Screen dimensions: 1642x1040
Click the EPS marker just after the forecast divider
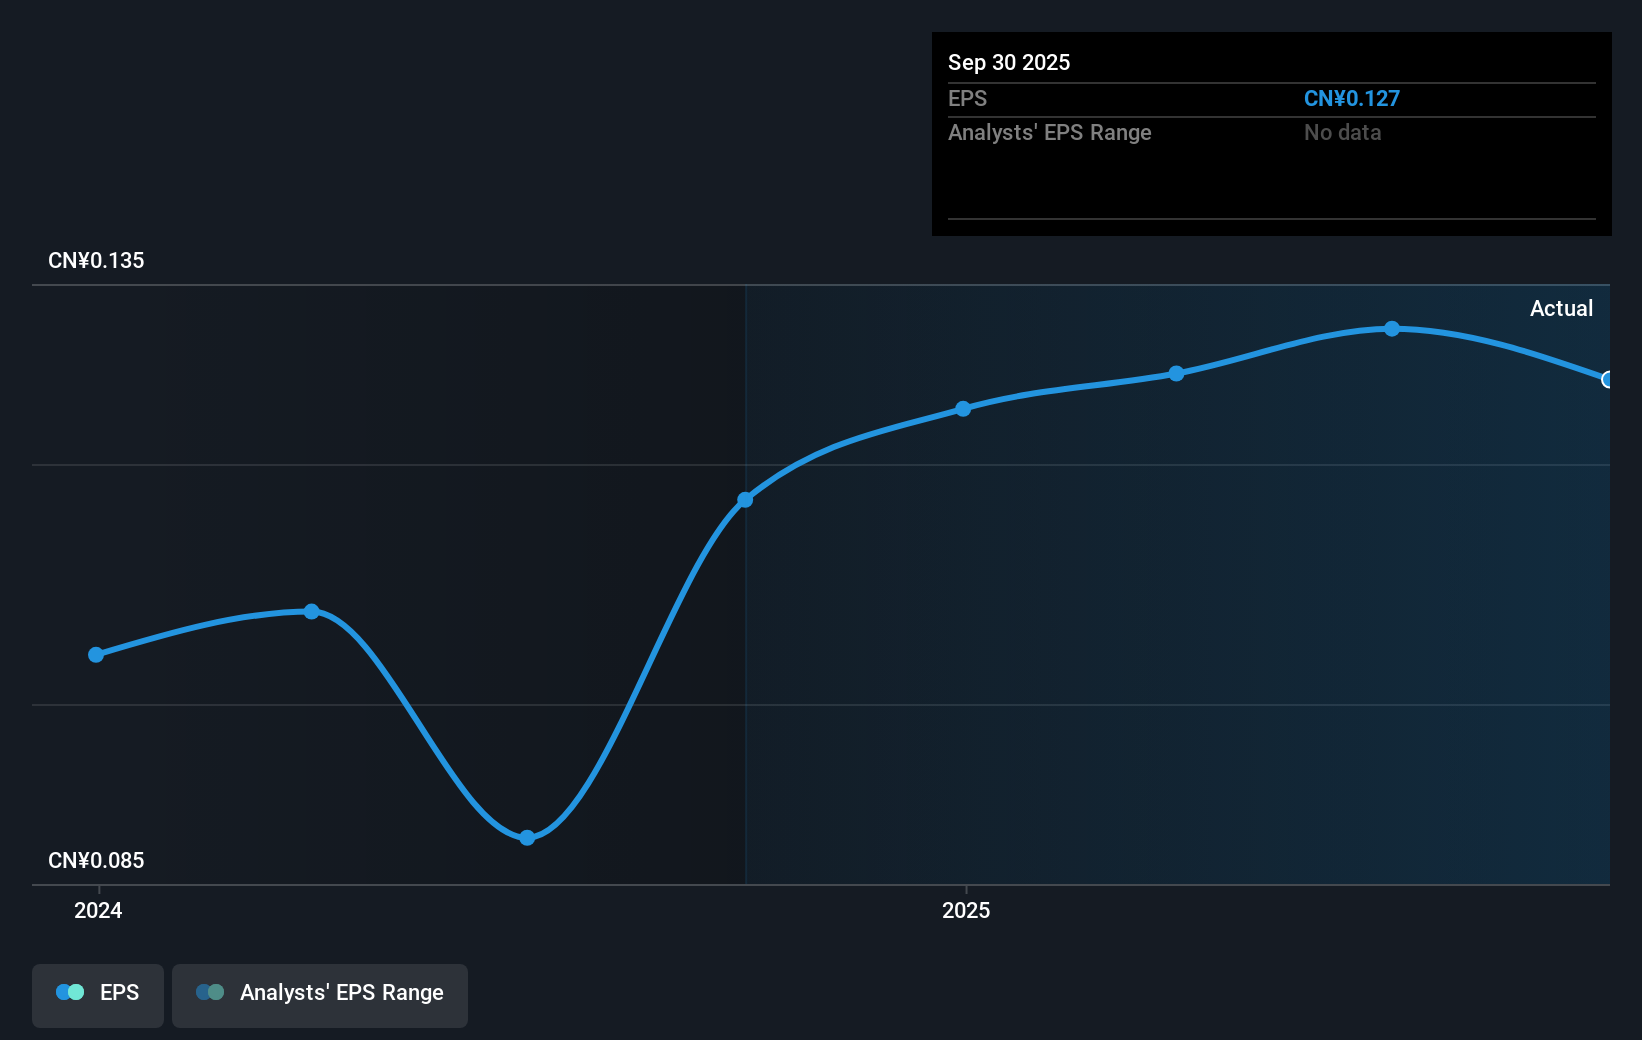(x=962, y=408)
